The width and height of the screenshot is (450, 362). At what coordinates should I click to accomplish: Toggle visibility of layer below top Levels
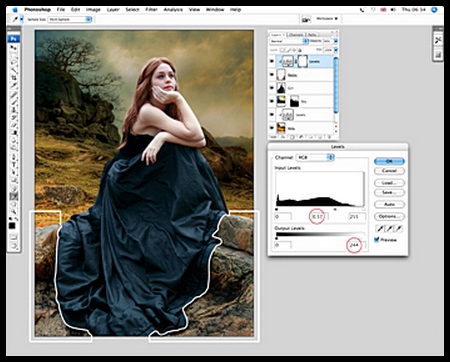pos(271,75)
